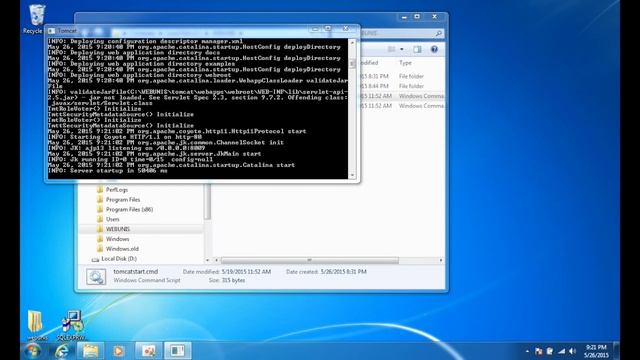
Task: Click the Date modified value in details pane
Action: pyautogui.click(x=246, y=271)
